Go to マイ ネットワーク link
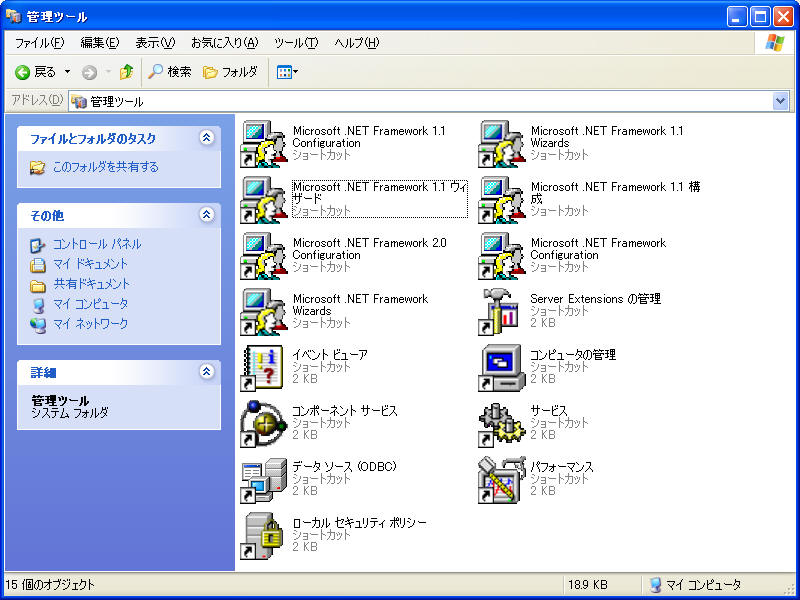This screenshot has height=600, width=800. pyautogui.click(x=90, y=323)
